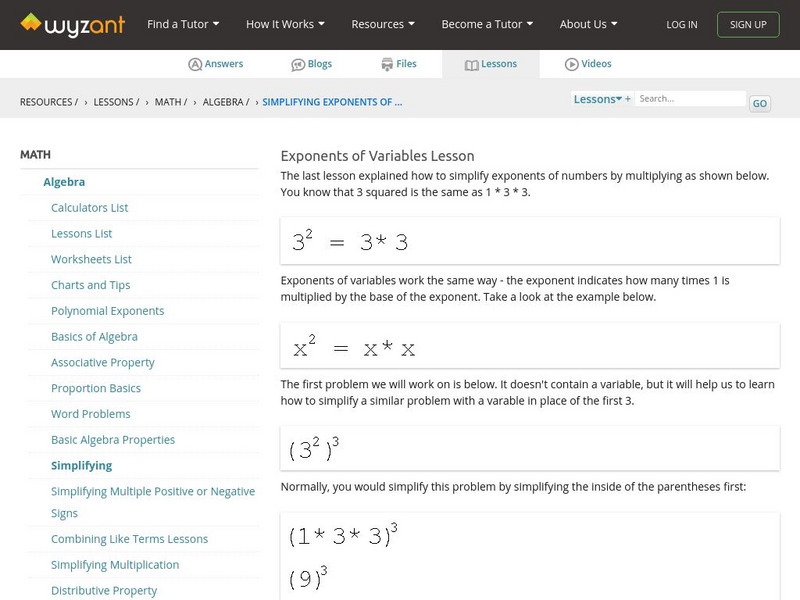Open the About Us menu
Image resolution: width=800 pixels, height=600 pixels.
click(588, 24)
